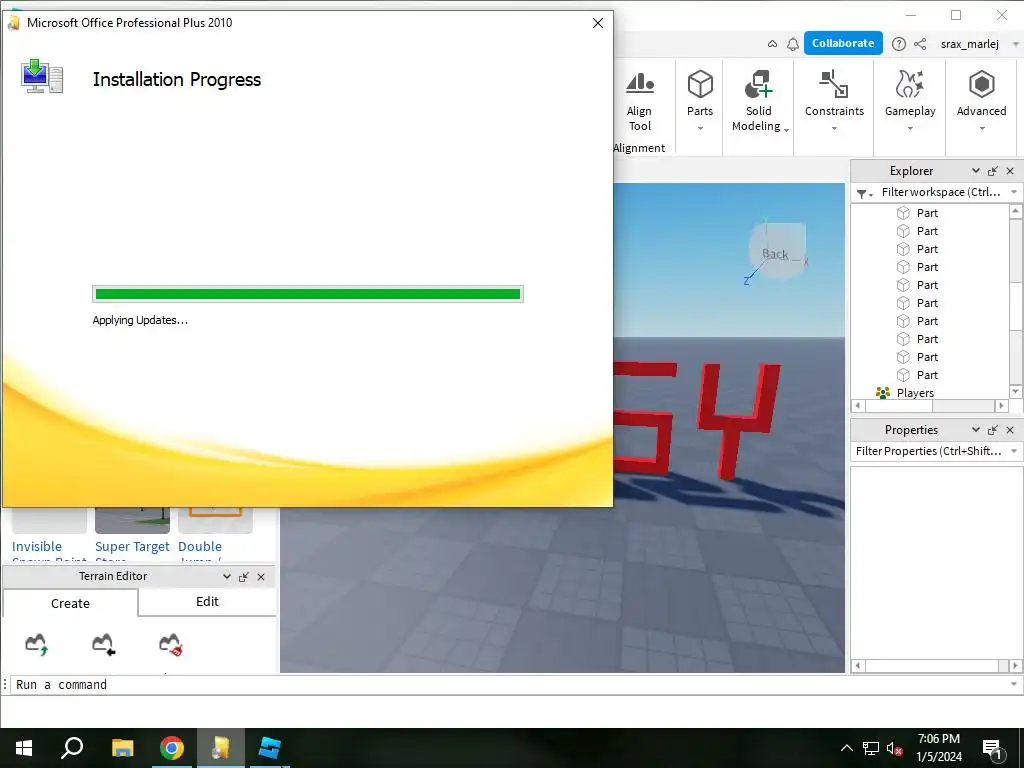Undock the Explorer panel

[x=993, y=171]
